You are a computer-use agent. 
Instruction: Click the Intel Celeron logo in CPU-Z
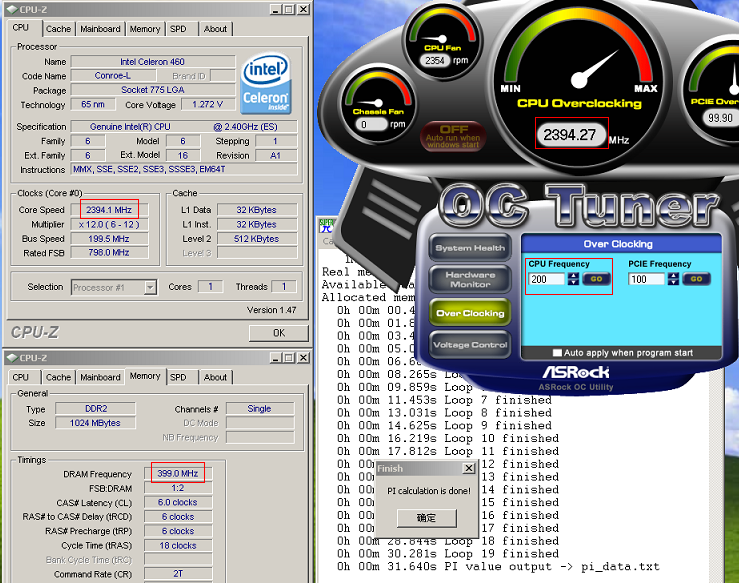click(x=266, y=83)
